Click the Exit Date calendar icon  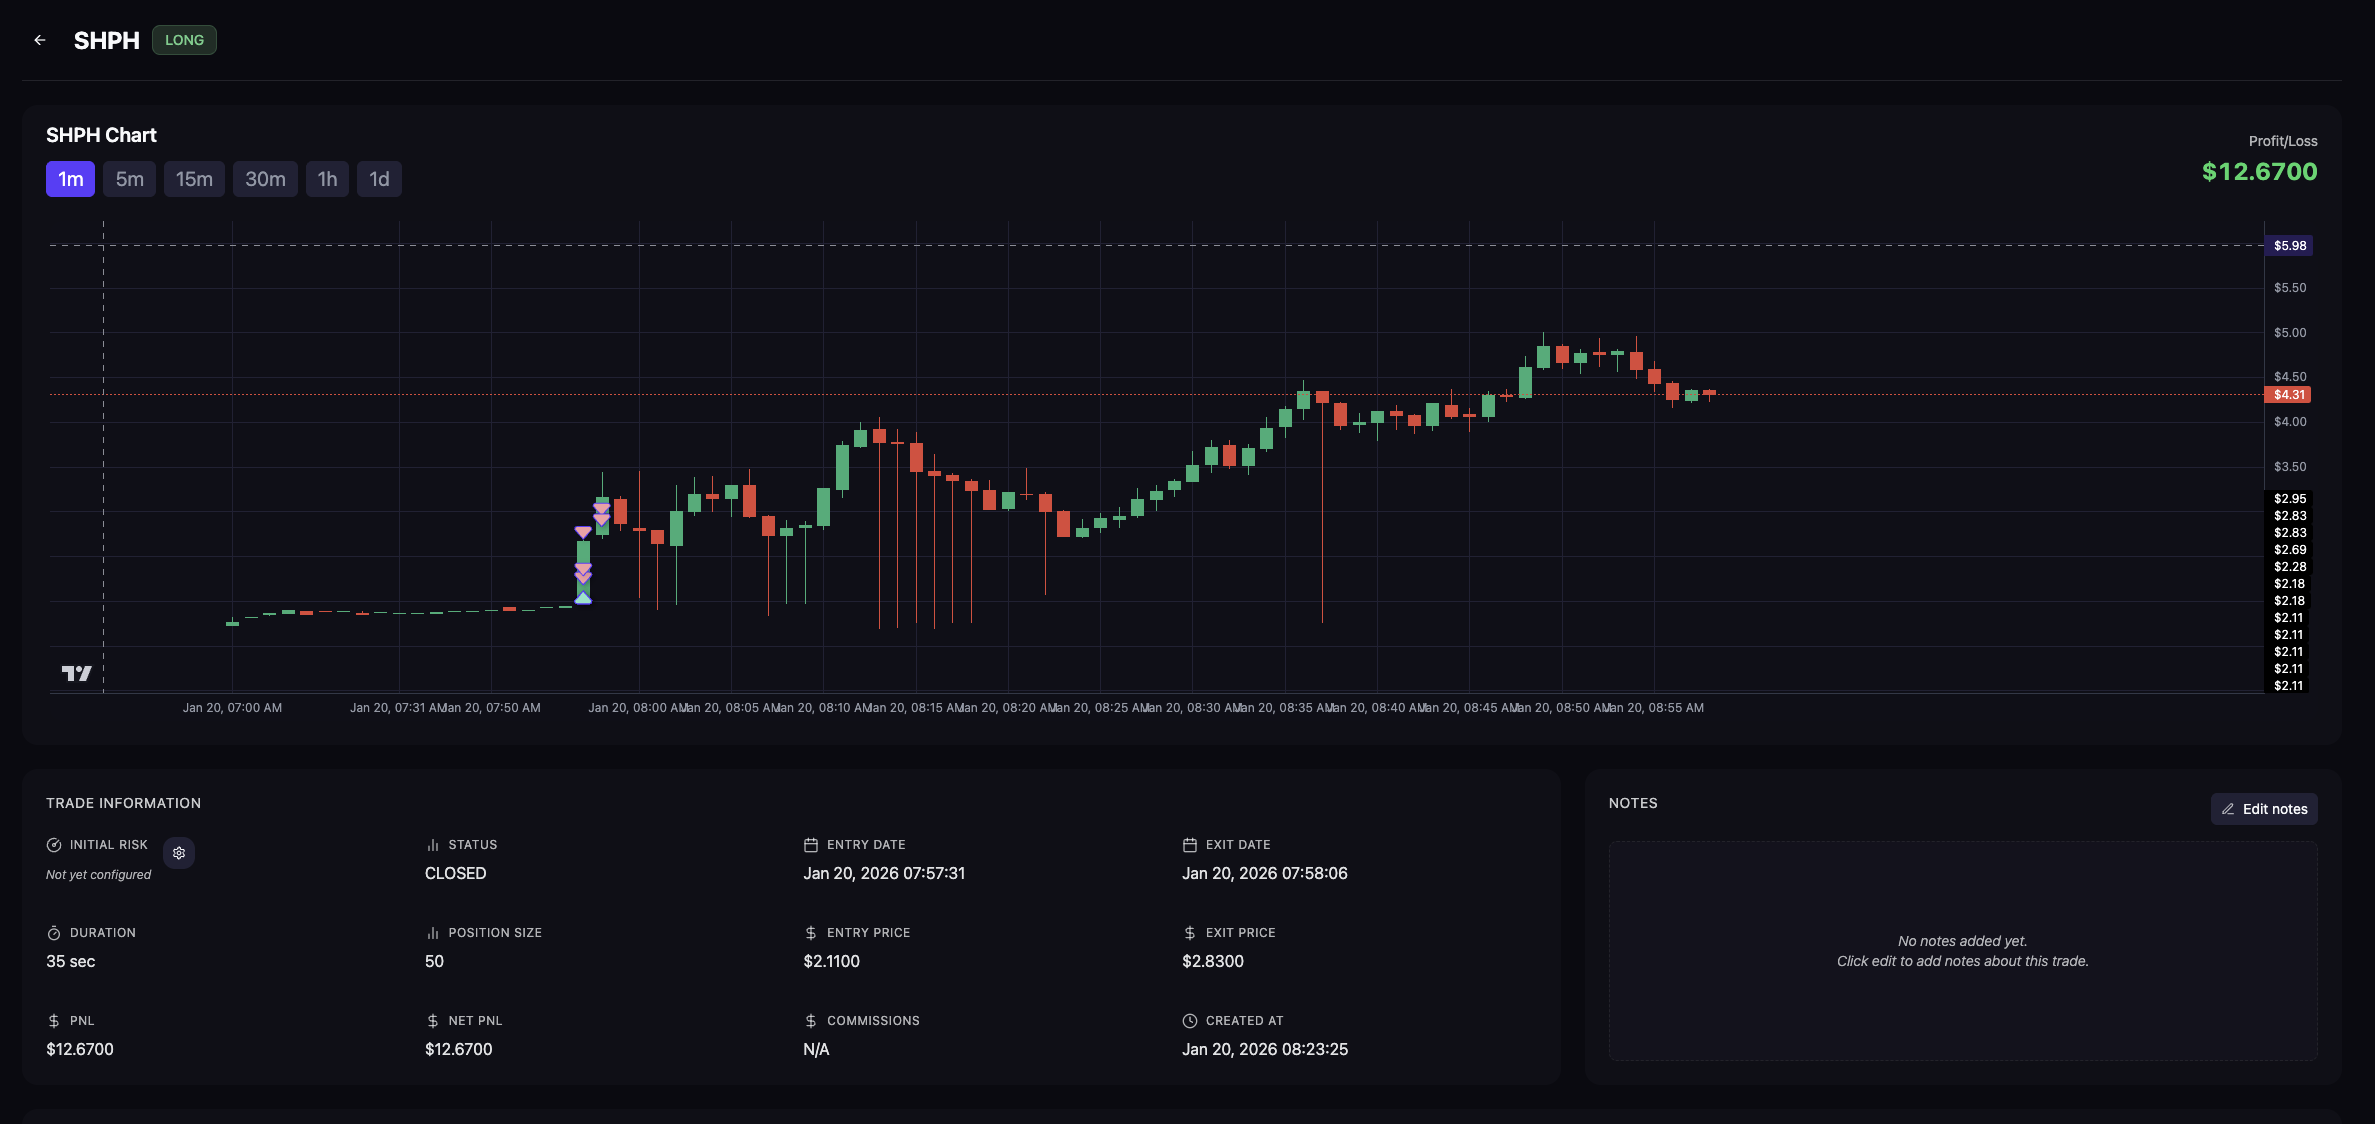pyautogui.click(x=1189, y=845)
